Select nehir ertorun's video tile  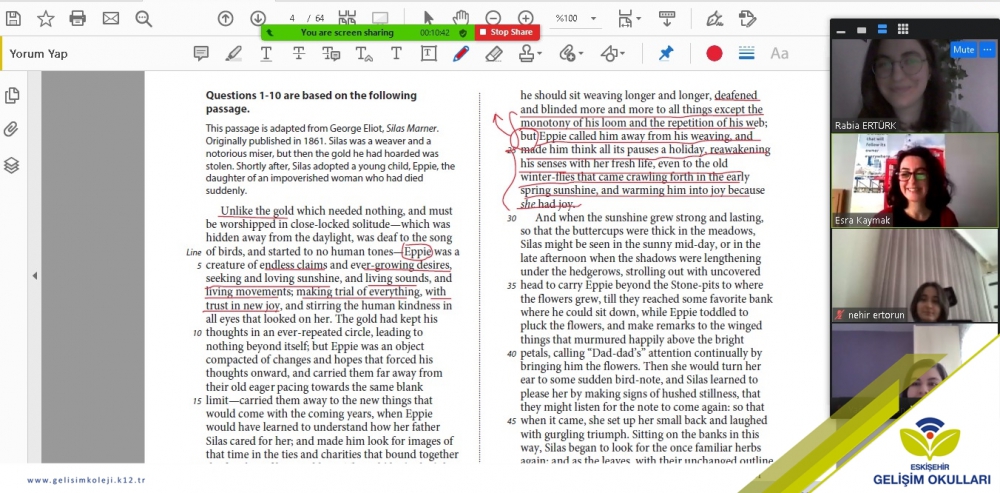(915, 276)
